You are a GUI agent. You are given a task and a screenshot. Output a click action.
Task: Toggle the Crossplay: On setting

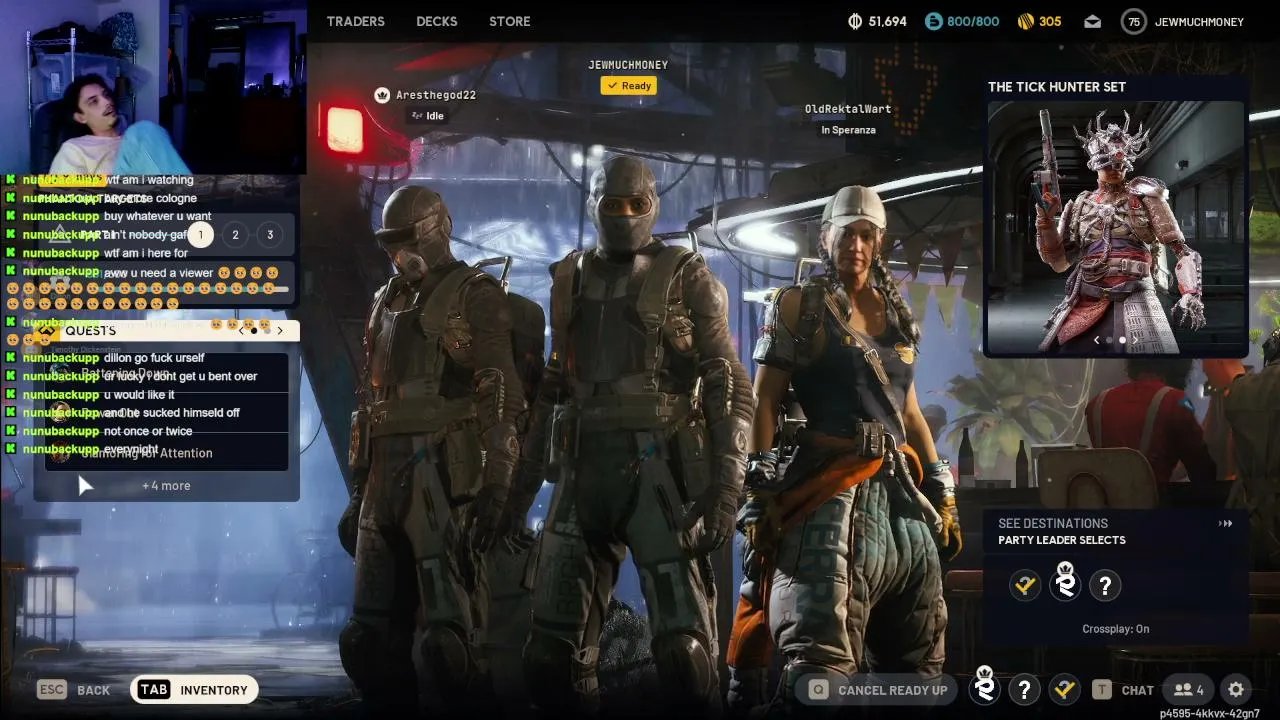tap(1116, 629)
